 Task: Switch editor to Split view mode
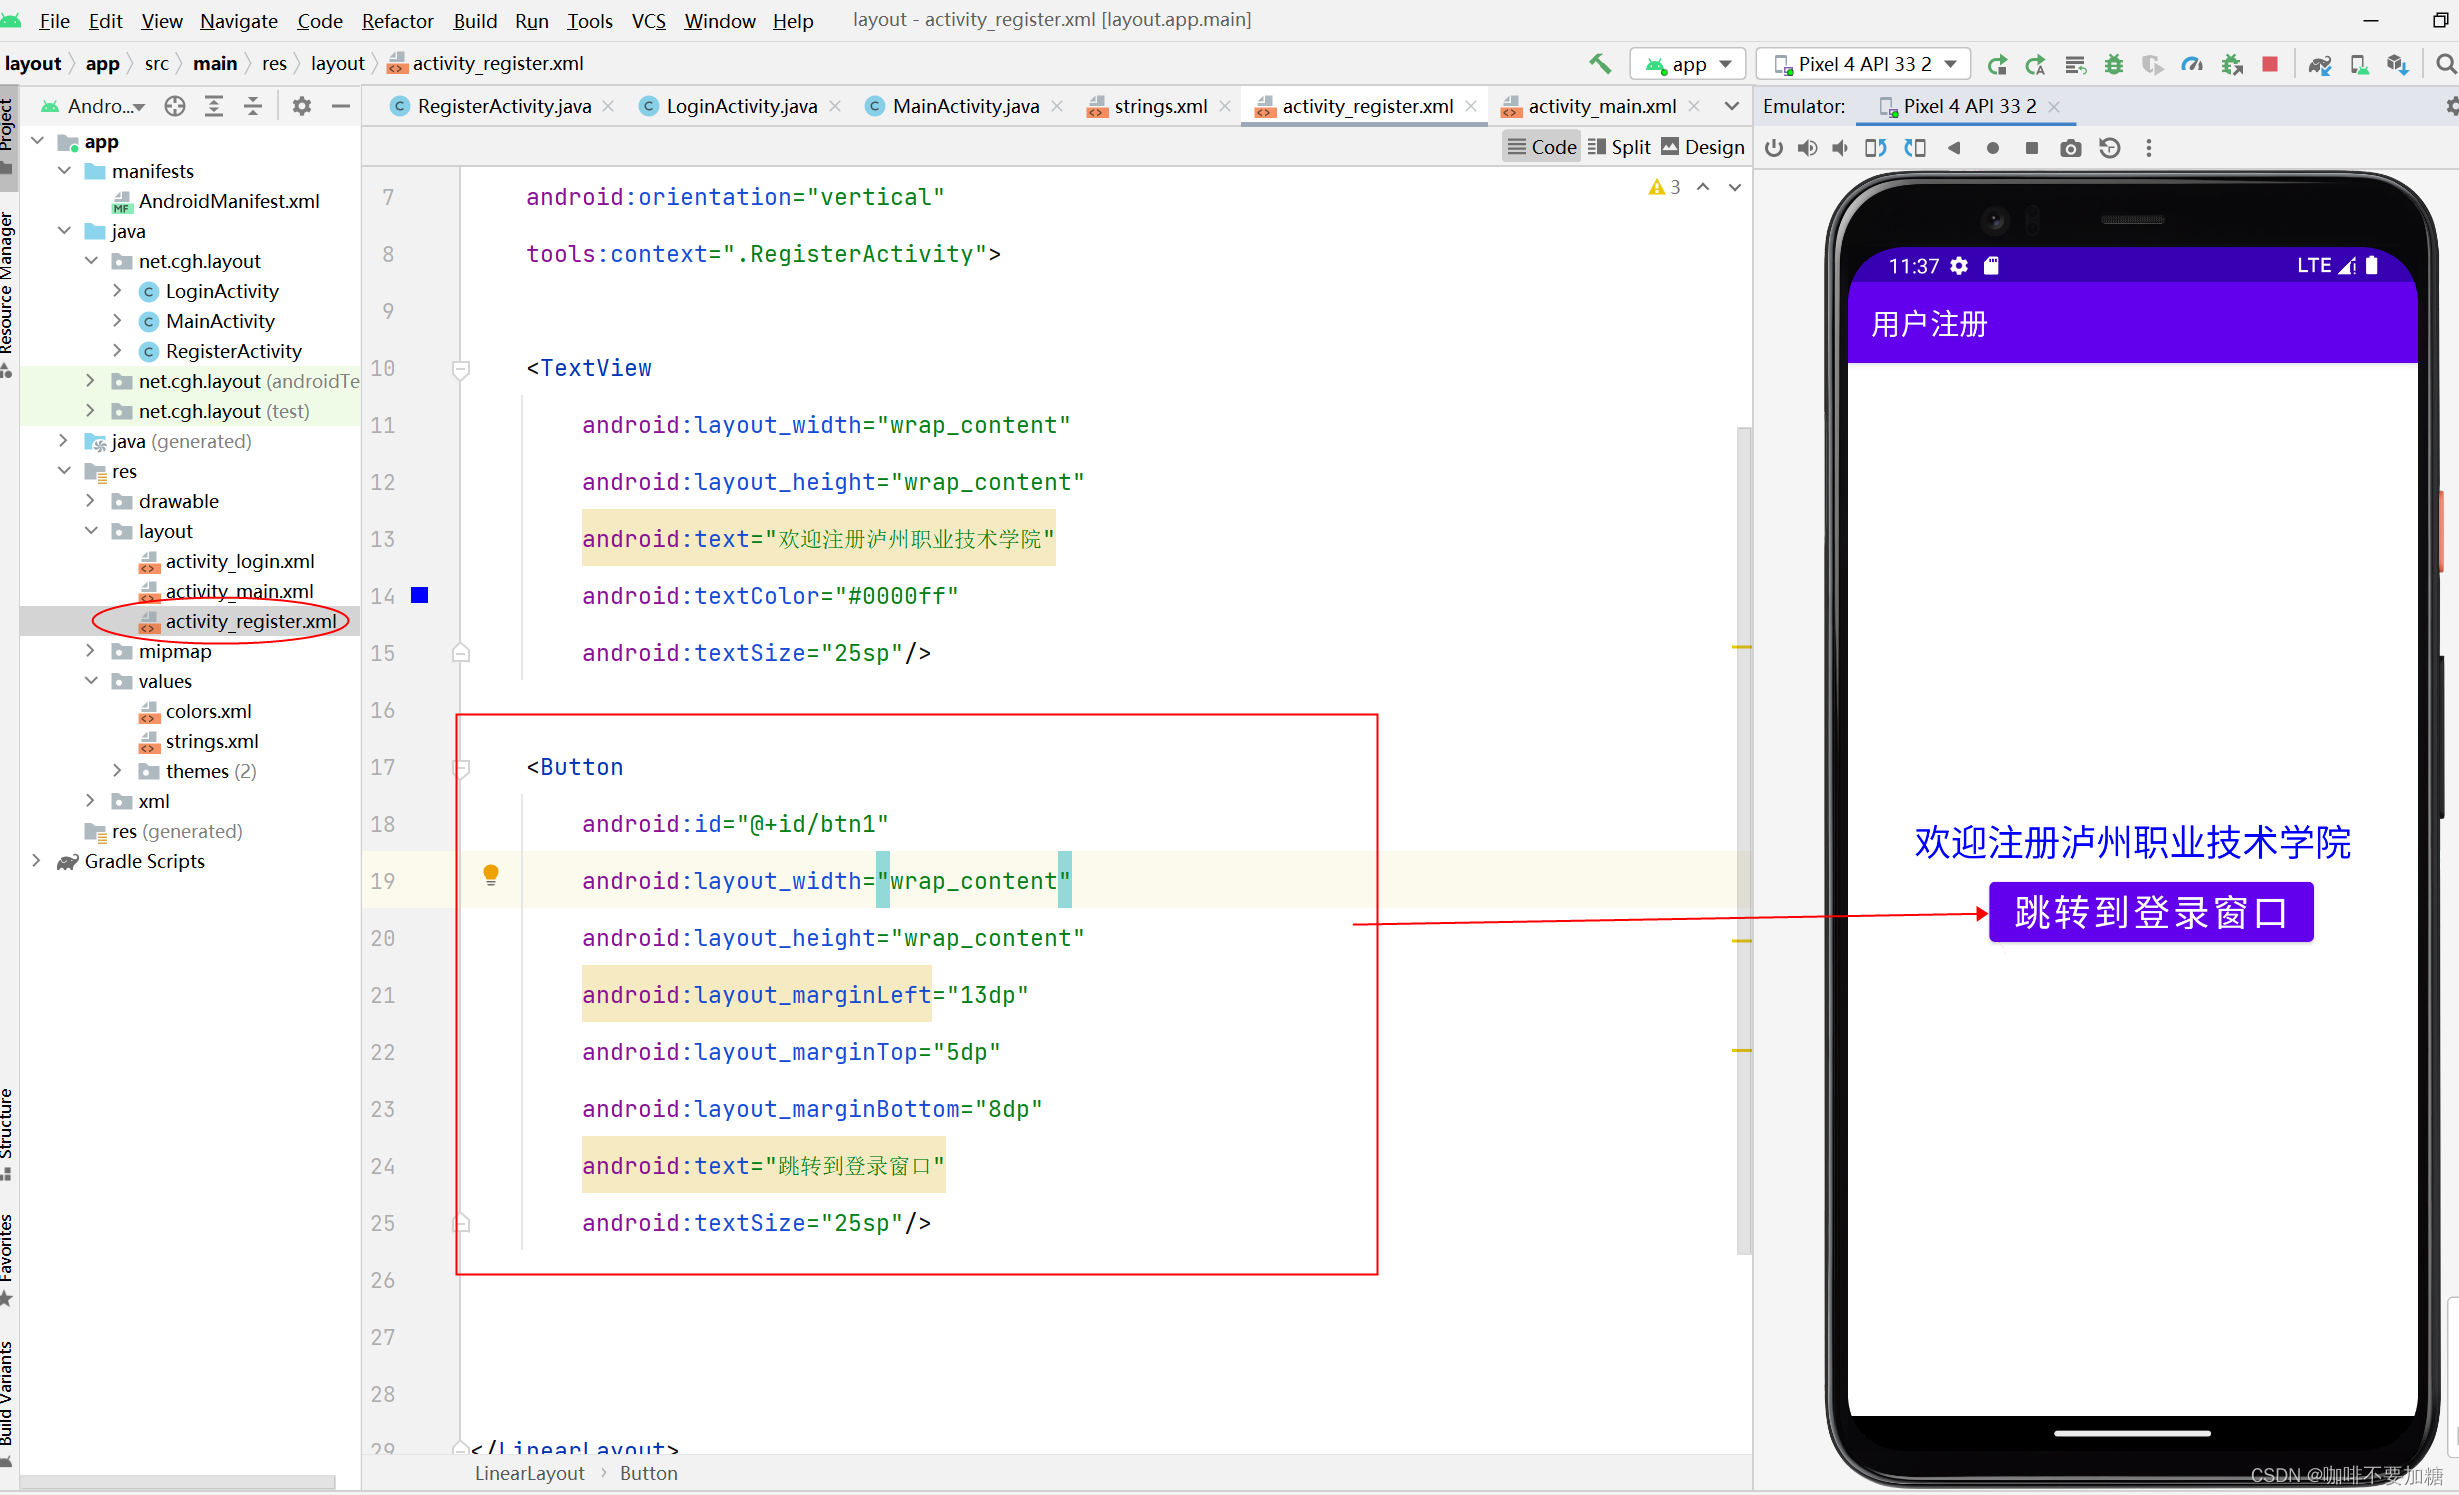[x=1619, y=147]
